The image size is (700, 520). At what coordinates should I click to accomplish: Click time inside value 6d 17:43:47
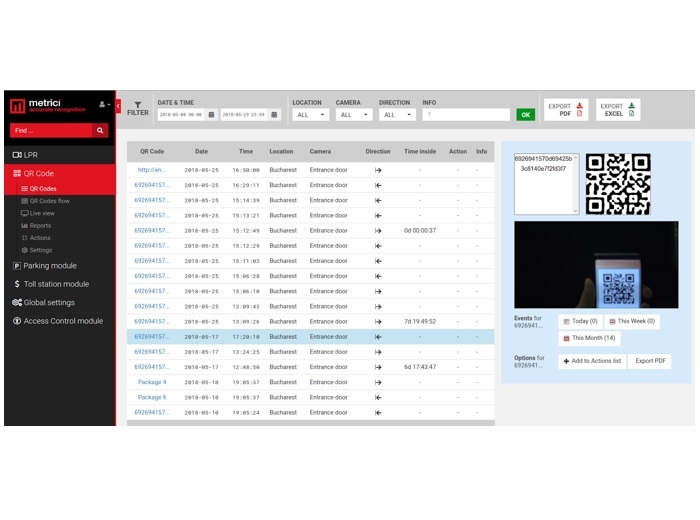tap(420, 367)
